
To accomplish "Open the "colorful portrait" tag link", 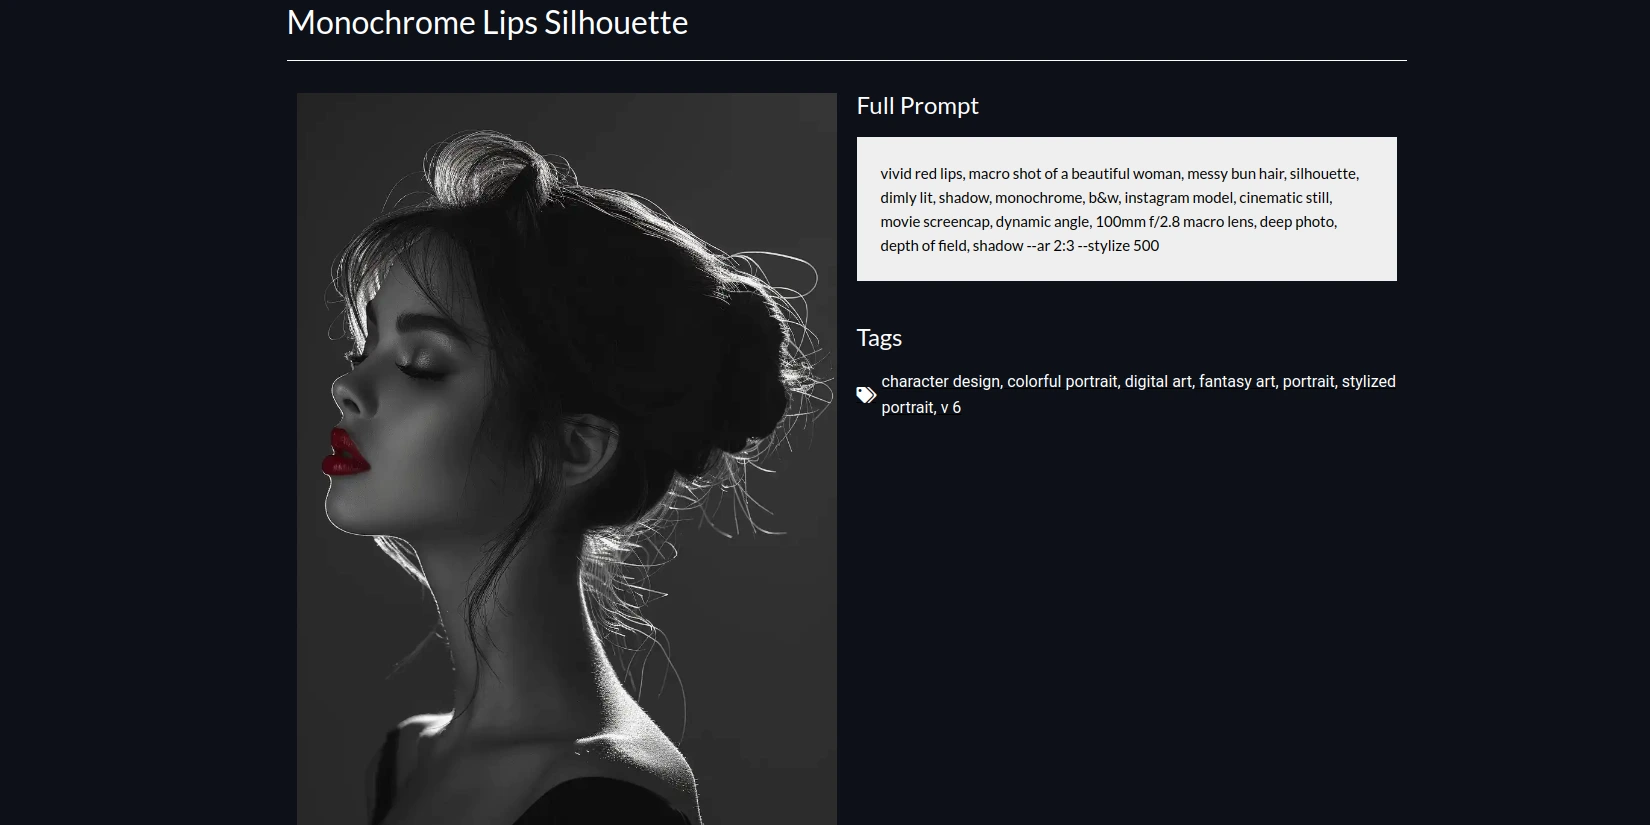I will coord(1062,382).
